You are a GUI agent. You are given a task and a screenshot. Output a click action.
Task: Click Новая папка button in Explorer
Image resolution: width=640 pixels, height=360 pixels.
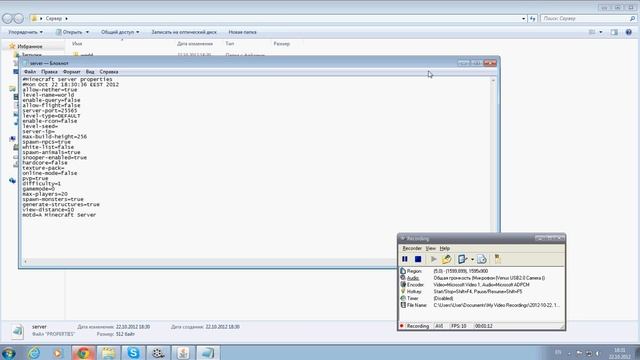242,32
